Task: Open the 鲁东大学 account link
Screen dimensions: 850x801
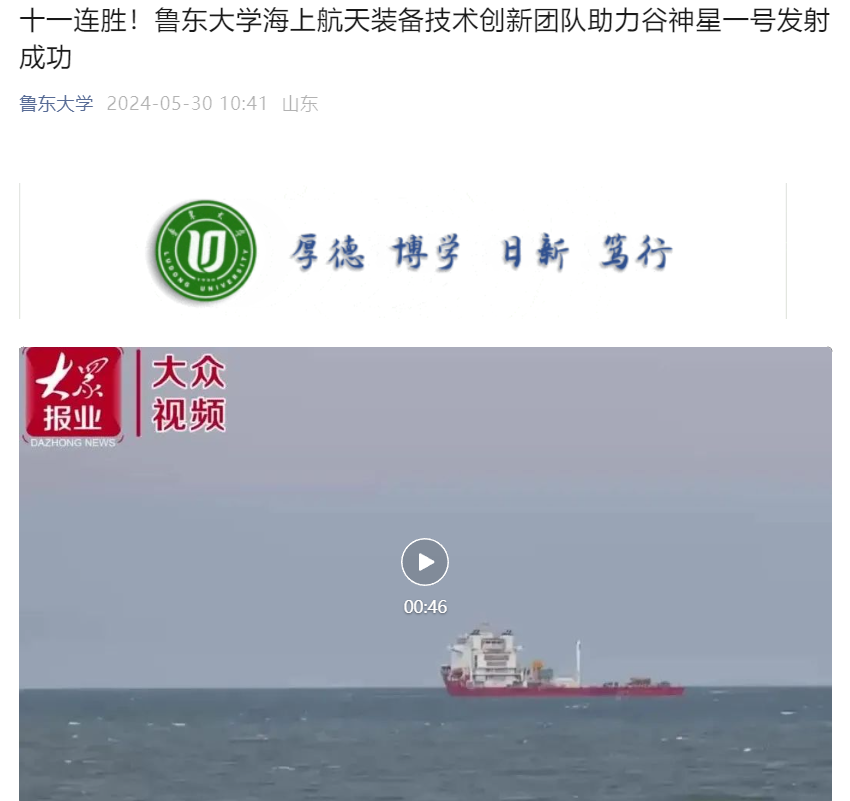Action: click(56, 104)
